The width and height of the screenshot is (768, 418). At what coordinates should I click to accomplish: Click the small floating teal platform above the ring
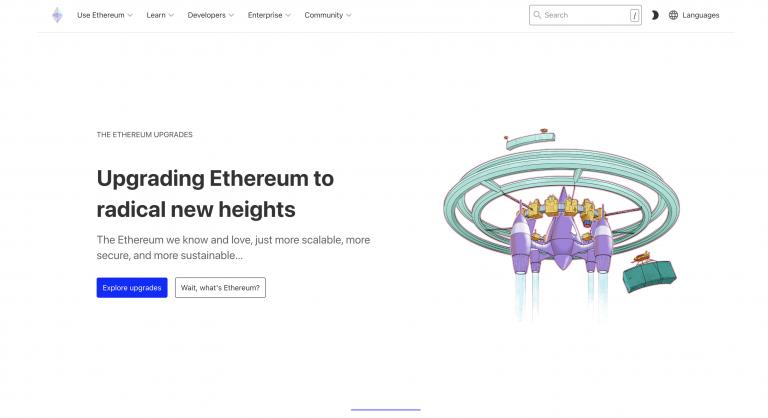530,140
